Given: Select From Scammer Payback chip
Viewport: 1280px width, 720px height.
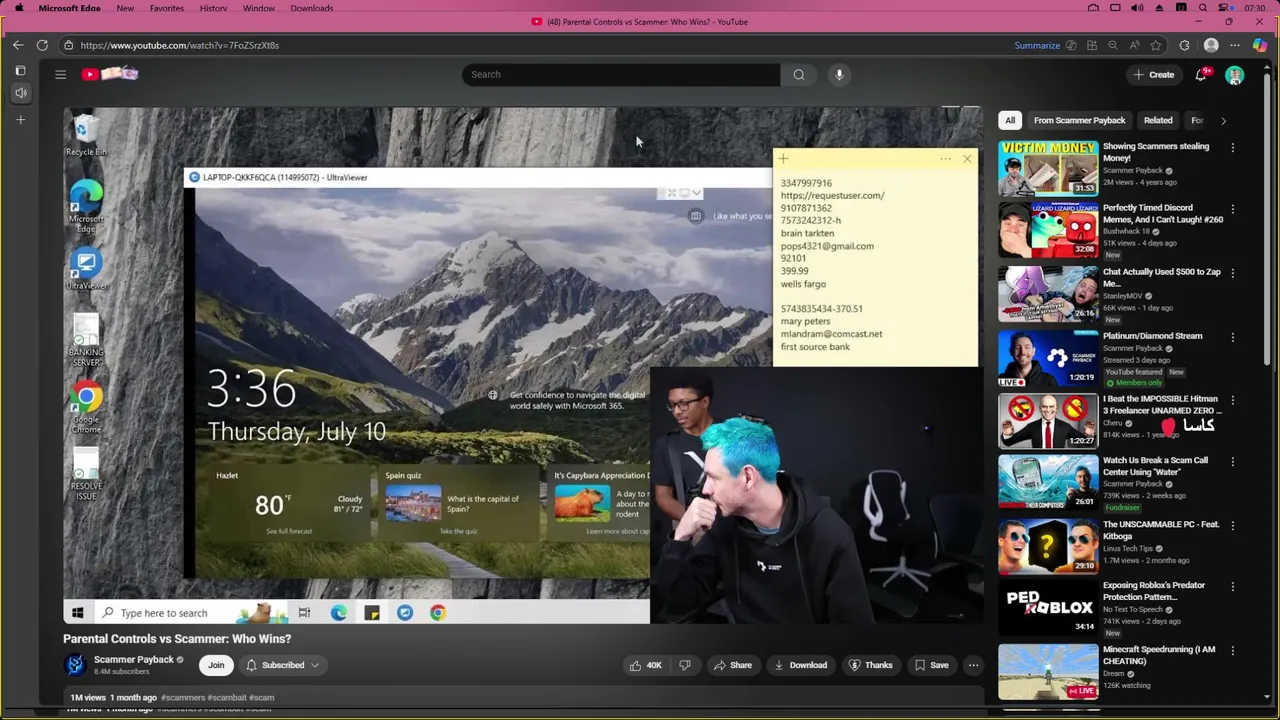Looking at the screenshot, I should tap(1079, 121).
